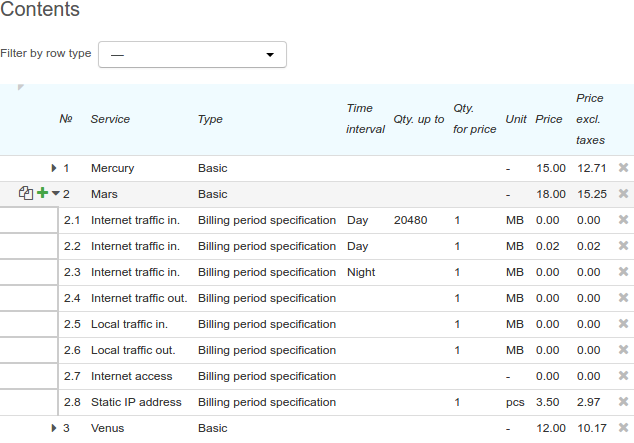
Task: Delete row 2.5 Local traffic in.
Action: 623,324
